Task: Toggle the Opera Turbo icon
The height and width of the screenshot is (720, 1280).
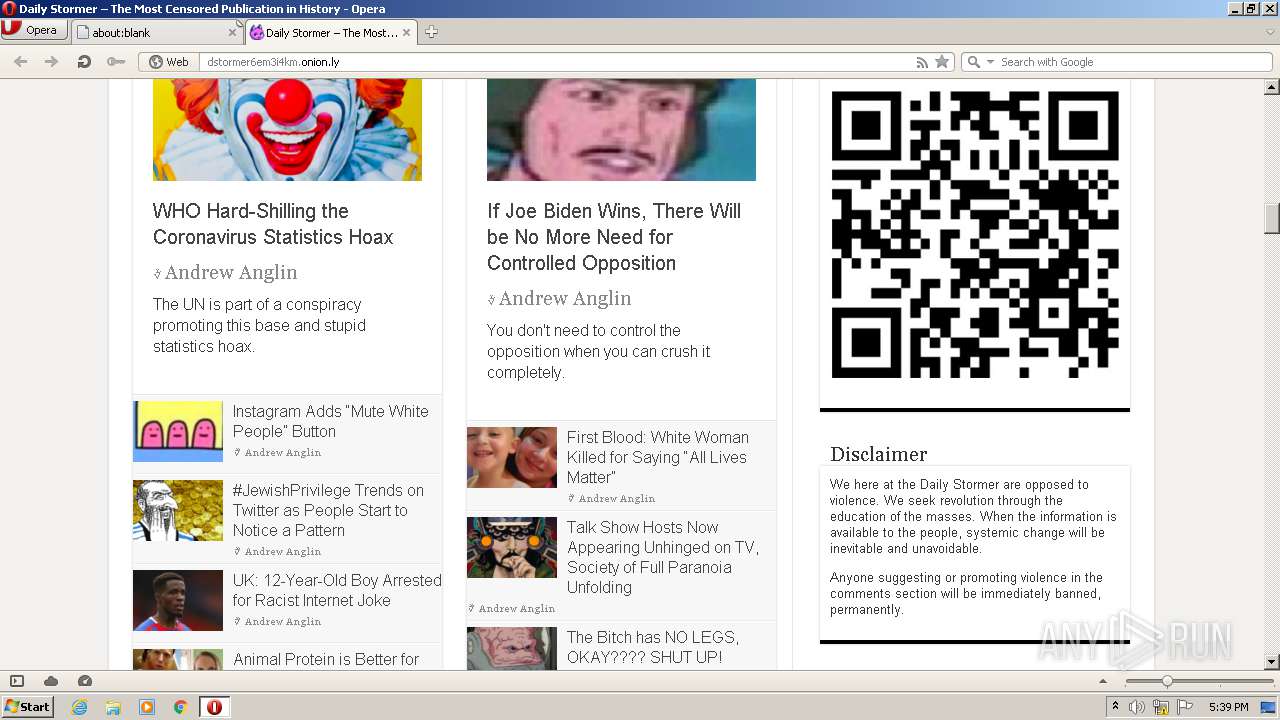Action: pyautogui.click(x=85, y=681)
